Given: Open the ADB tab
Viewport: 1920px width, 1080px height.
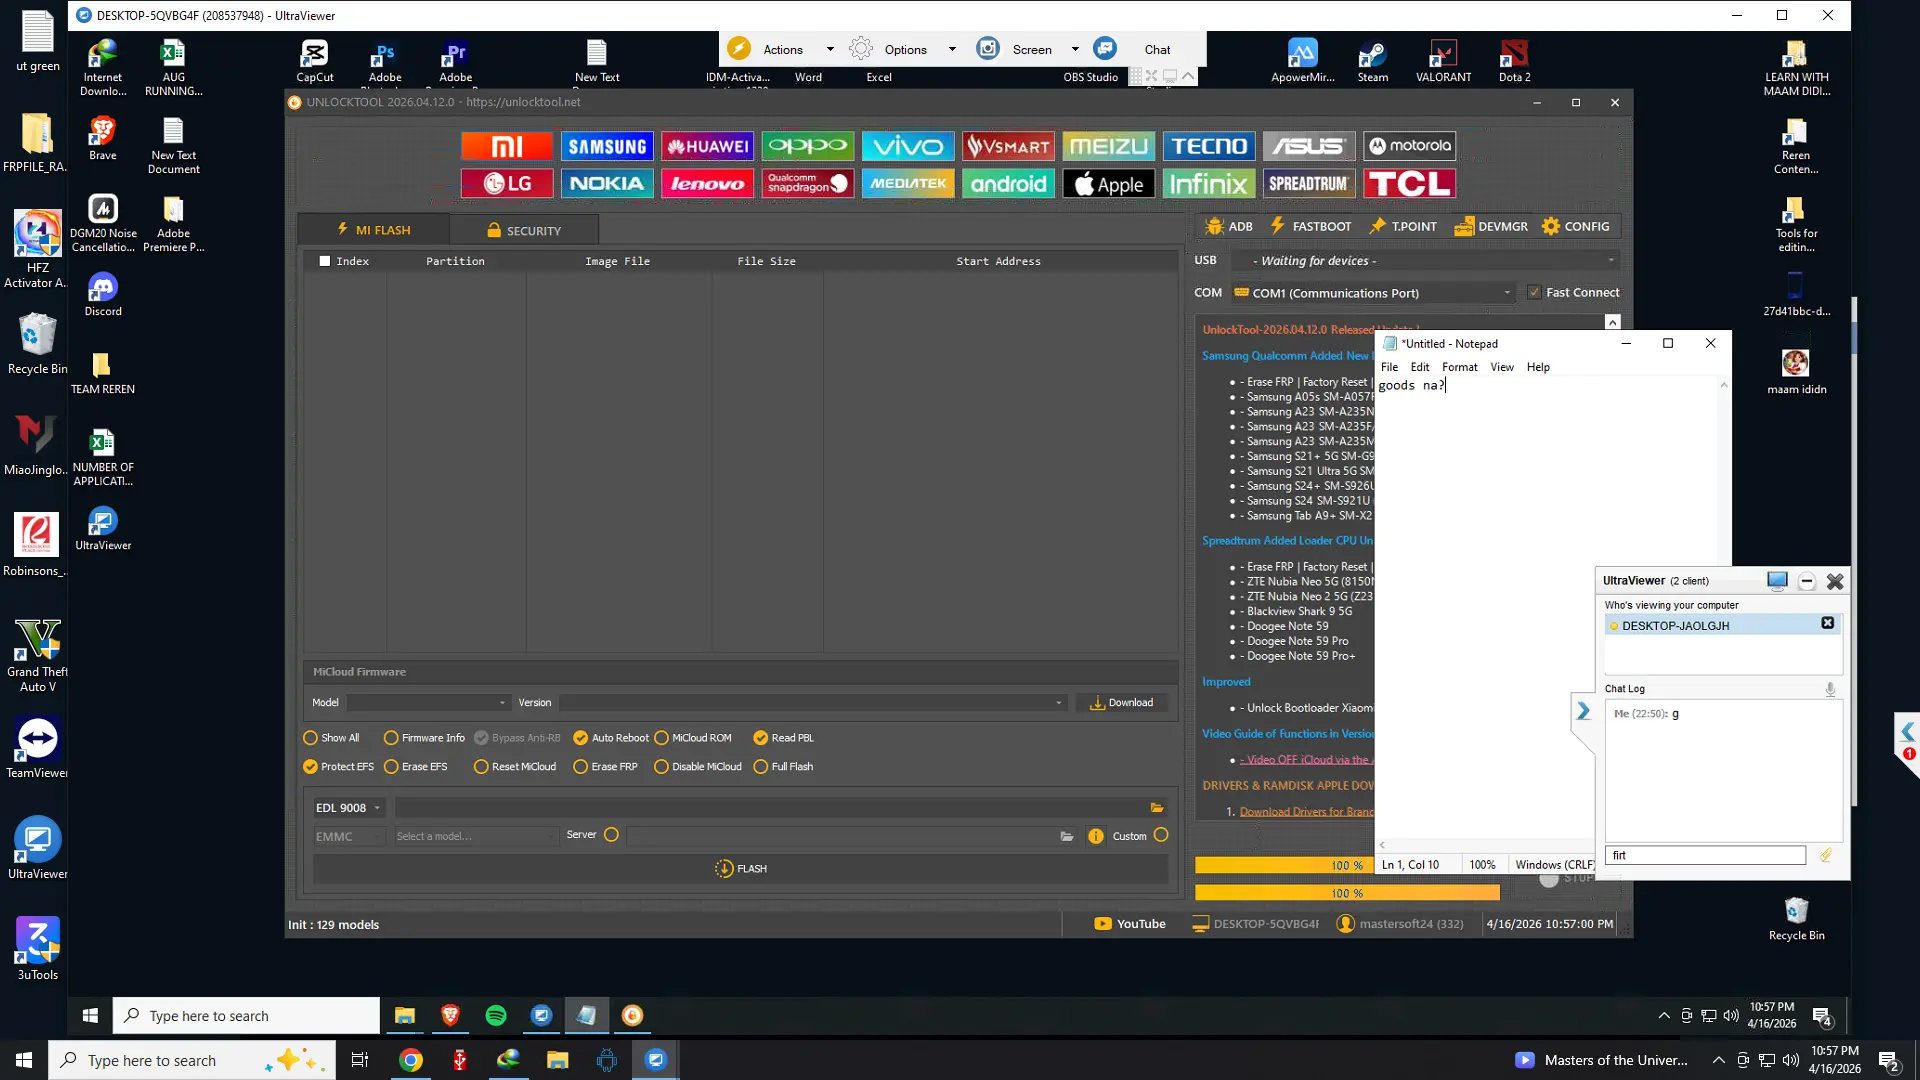Looking at the screenshot, I should pos(1229,227).
